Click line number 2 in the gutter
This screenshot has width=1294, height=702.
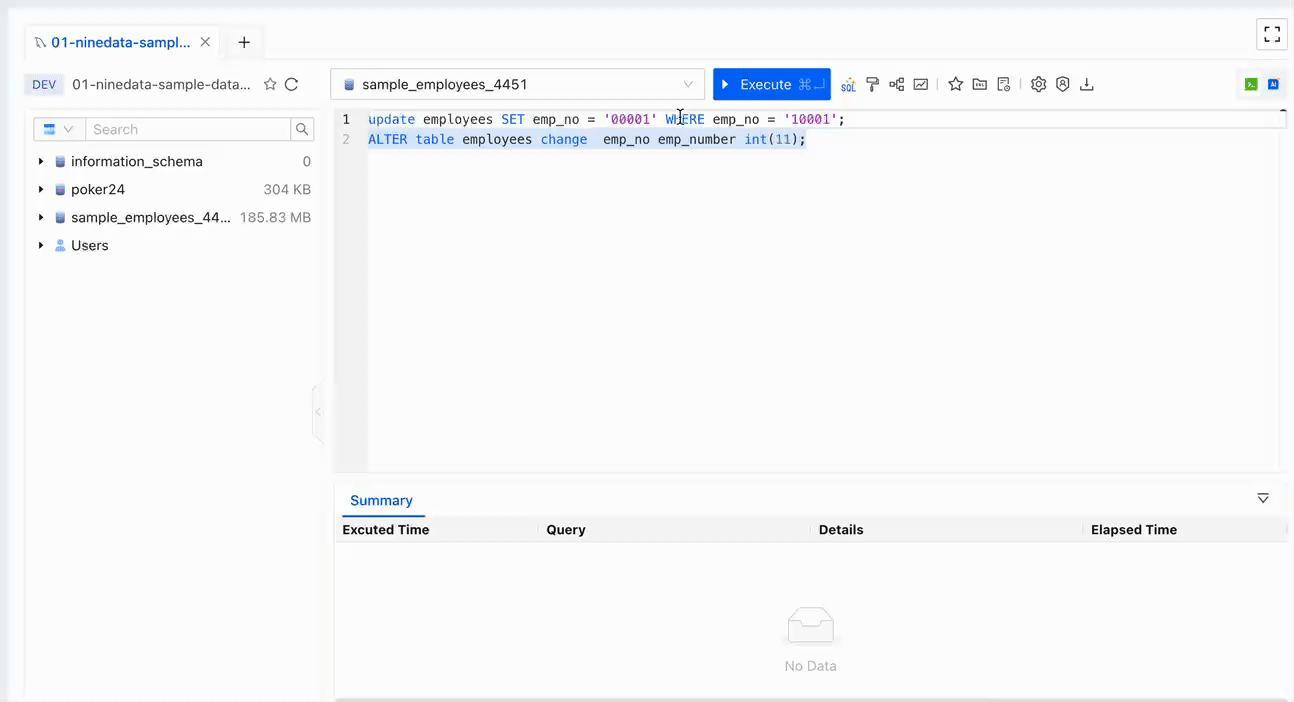(x=346, y=140)
